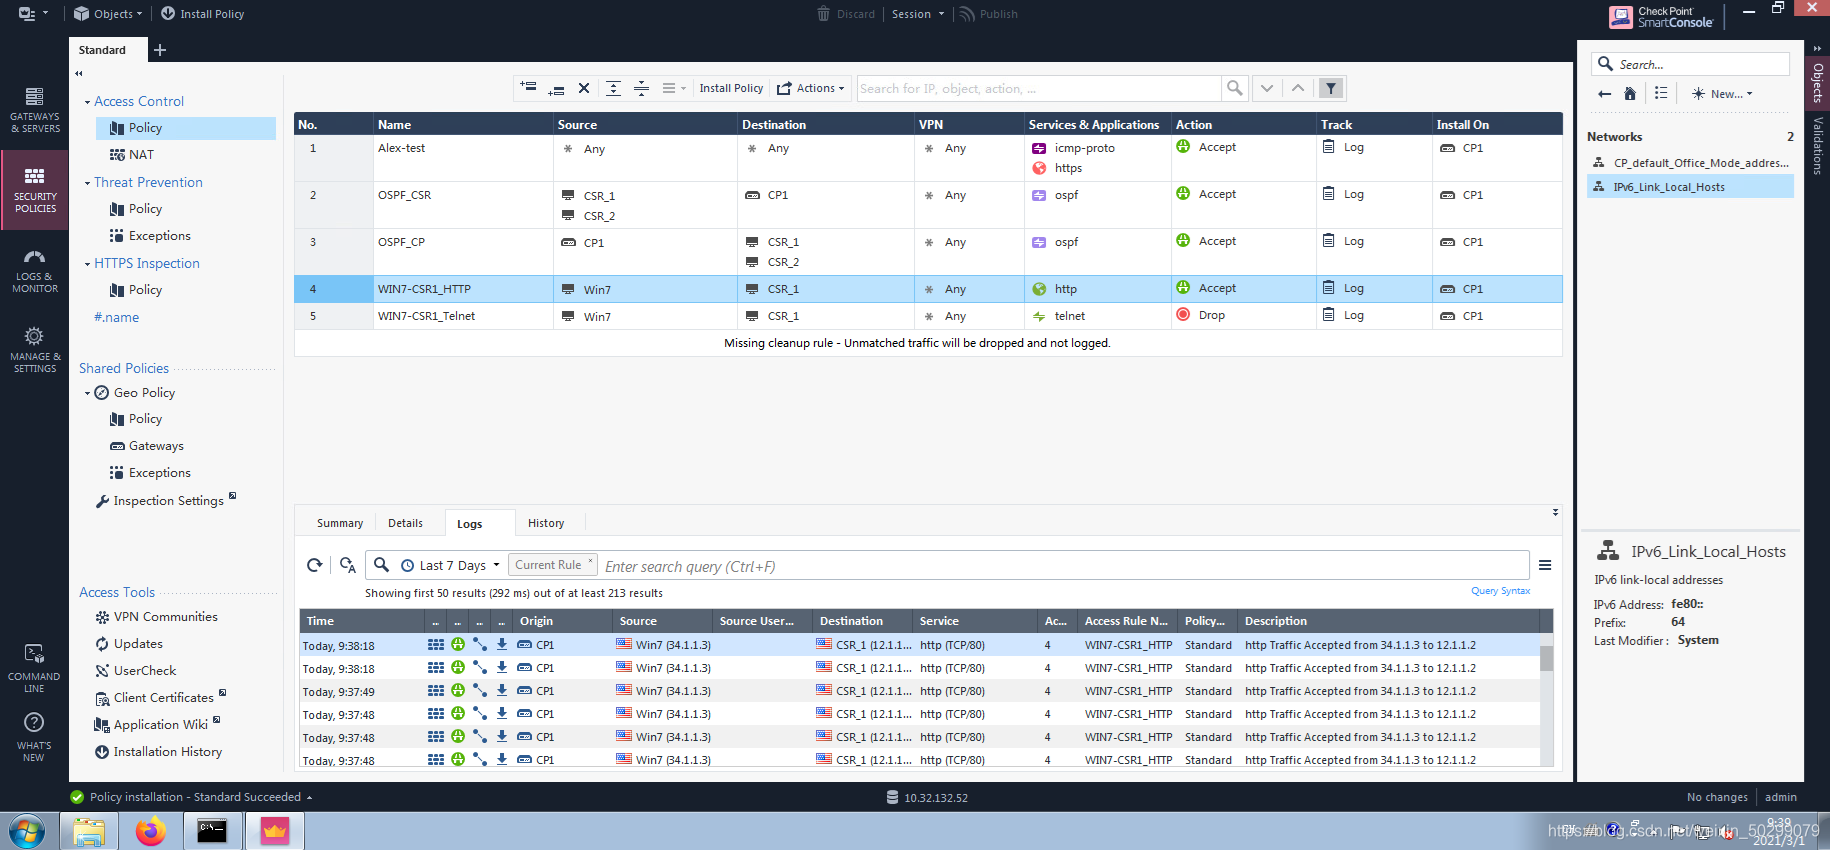
Task: Open Gateways & Servers view
Action: click(x=34, y=109)
